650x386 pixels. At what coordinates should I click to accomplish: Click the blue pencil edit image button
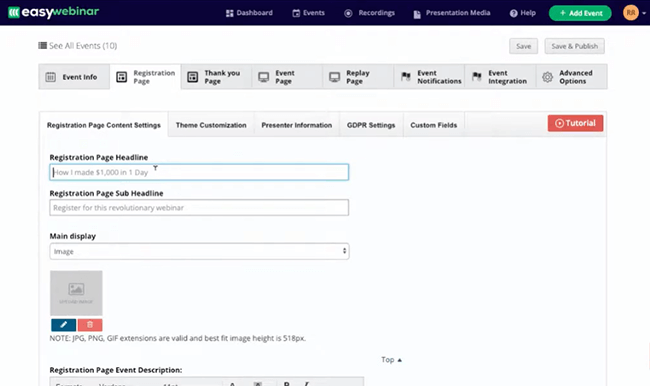(63, 325)
